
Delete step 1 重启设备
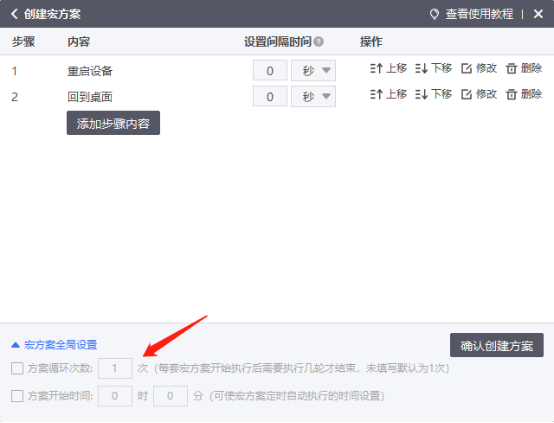(x=524, y=68)
